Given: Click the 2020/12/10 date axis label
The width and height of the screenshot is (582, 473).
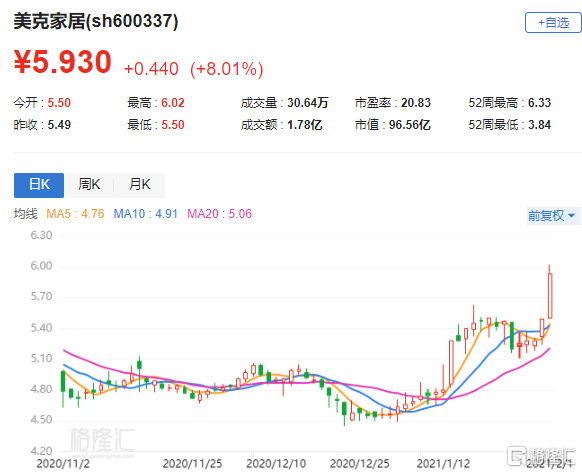Looking at the screenshot, I should (x=276, y=464).
